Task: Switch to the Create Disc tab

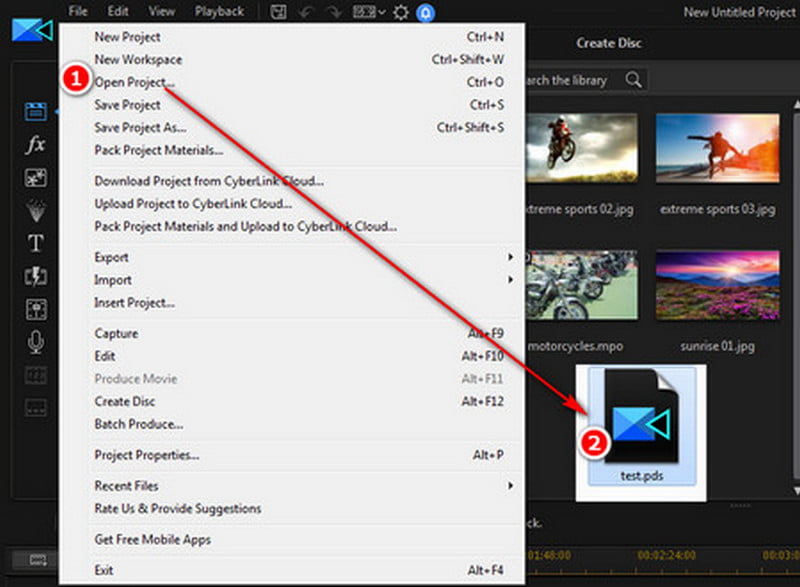Action: [x=609, y=43]
